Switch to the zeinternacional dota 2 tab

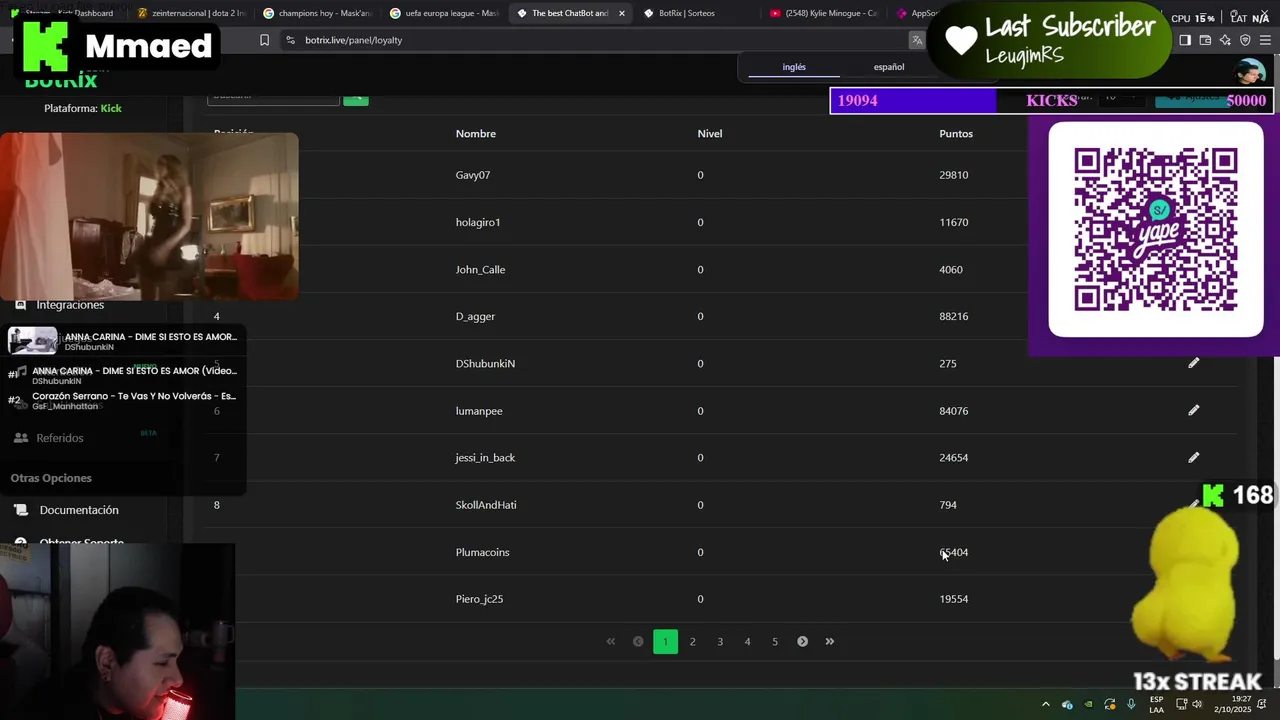pyautogui.click(x=191, y=13)
